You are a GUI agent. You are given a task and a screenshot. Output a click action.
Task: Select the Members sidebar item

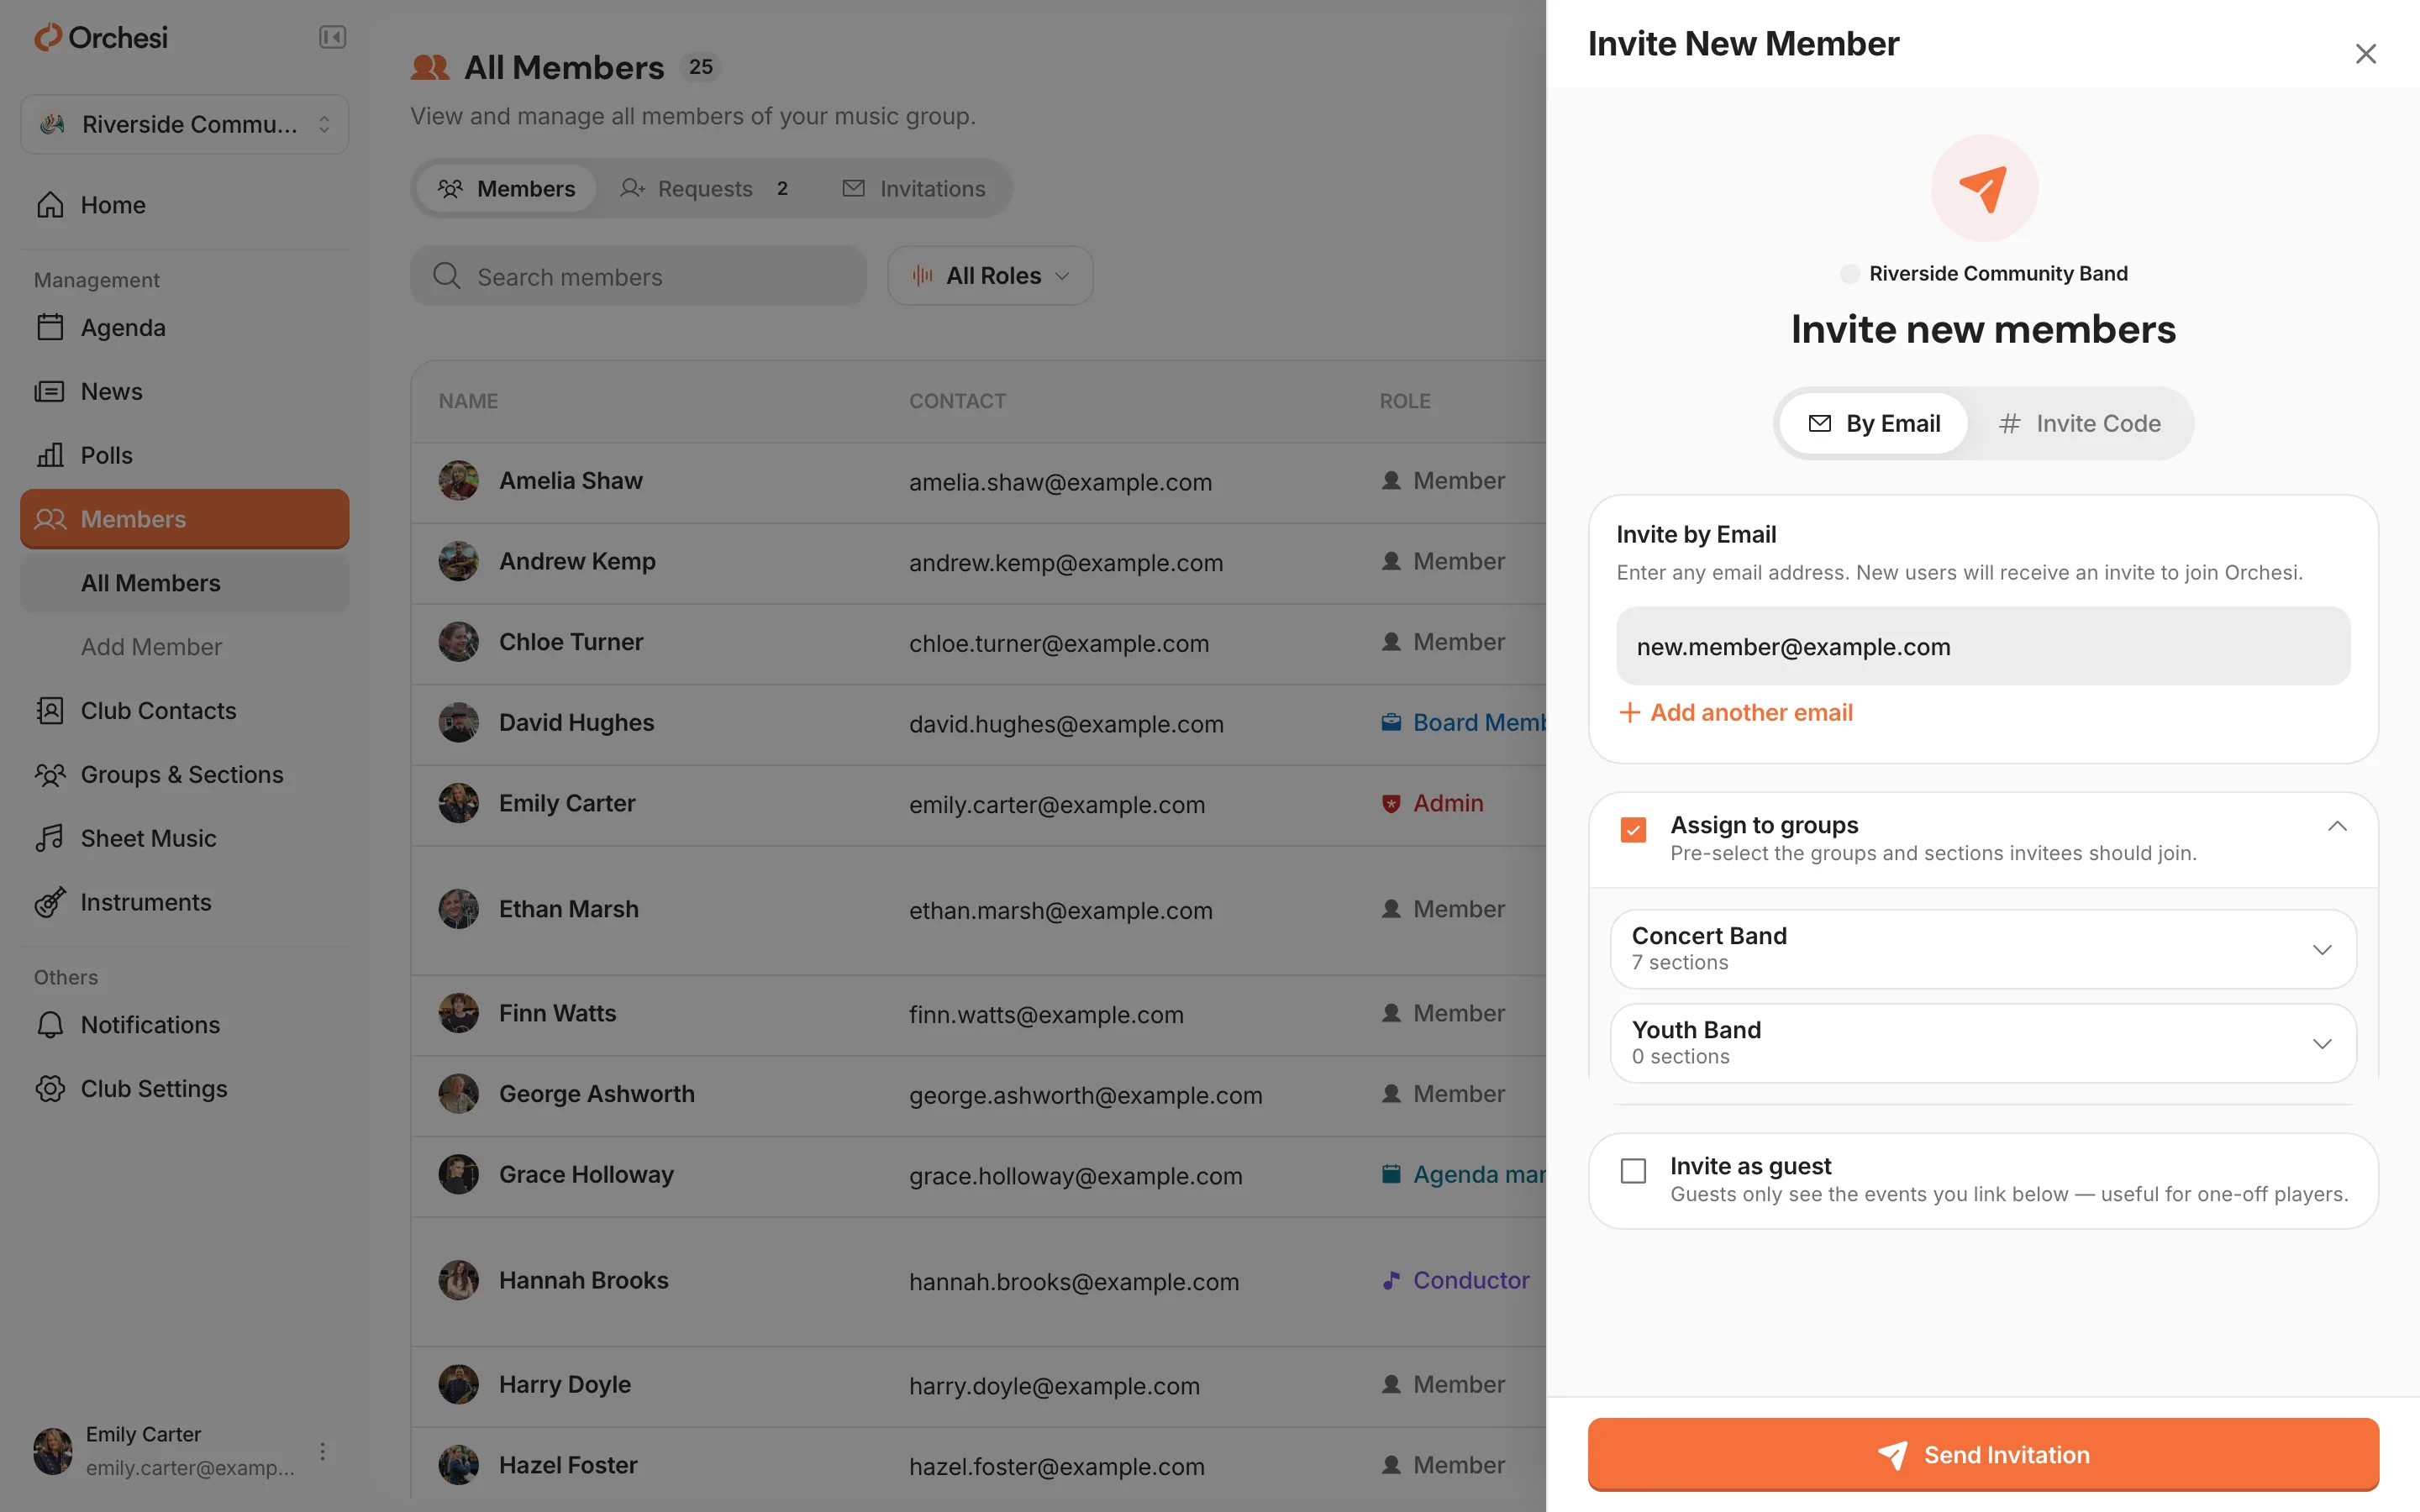(185, 519)
